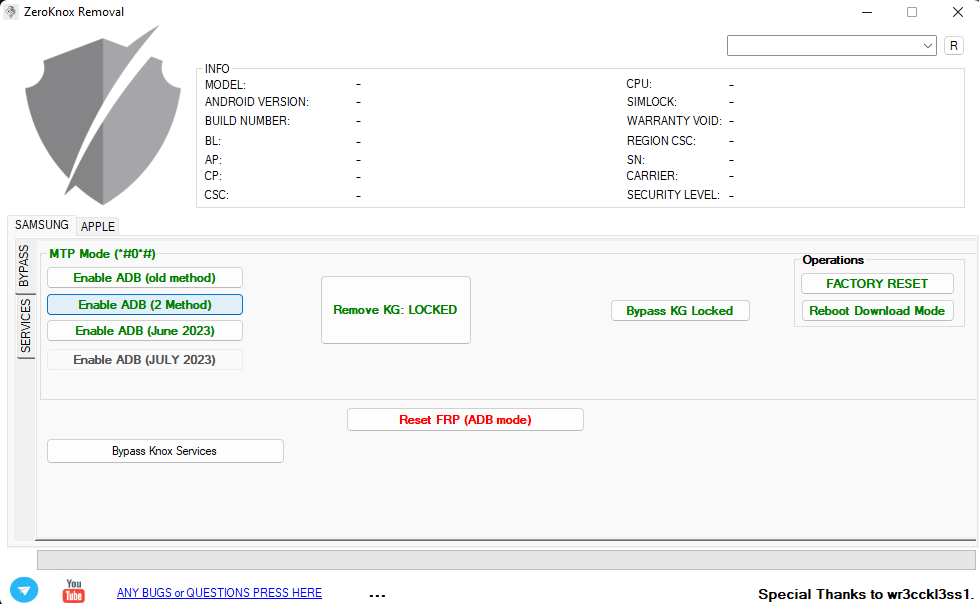Click the ANDROID VERSION: label
This screenshot has height=604, width=979.
coord(257,102)
